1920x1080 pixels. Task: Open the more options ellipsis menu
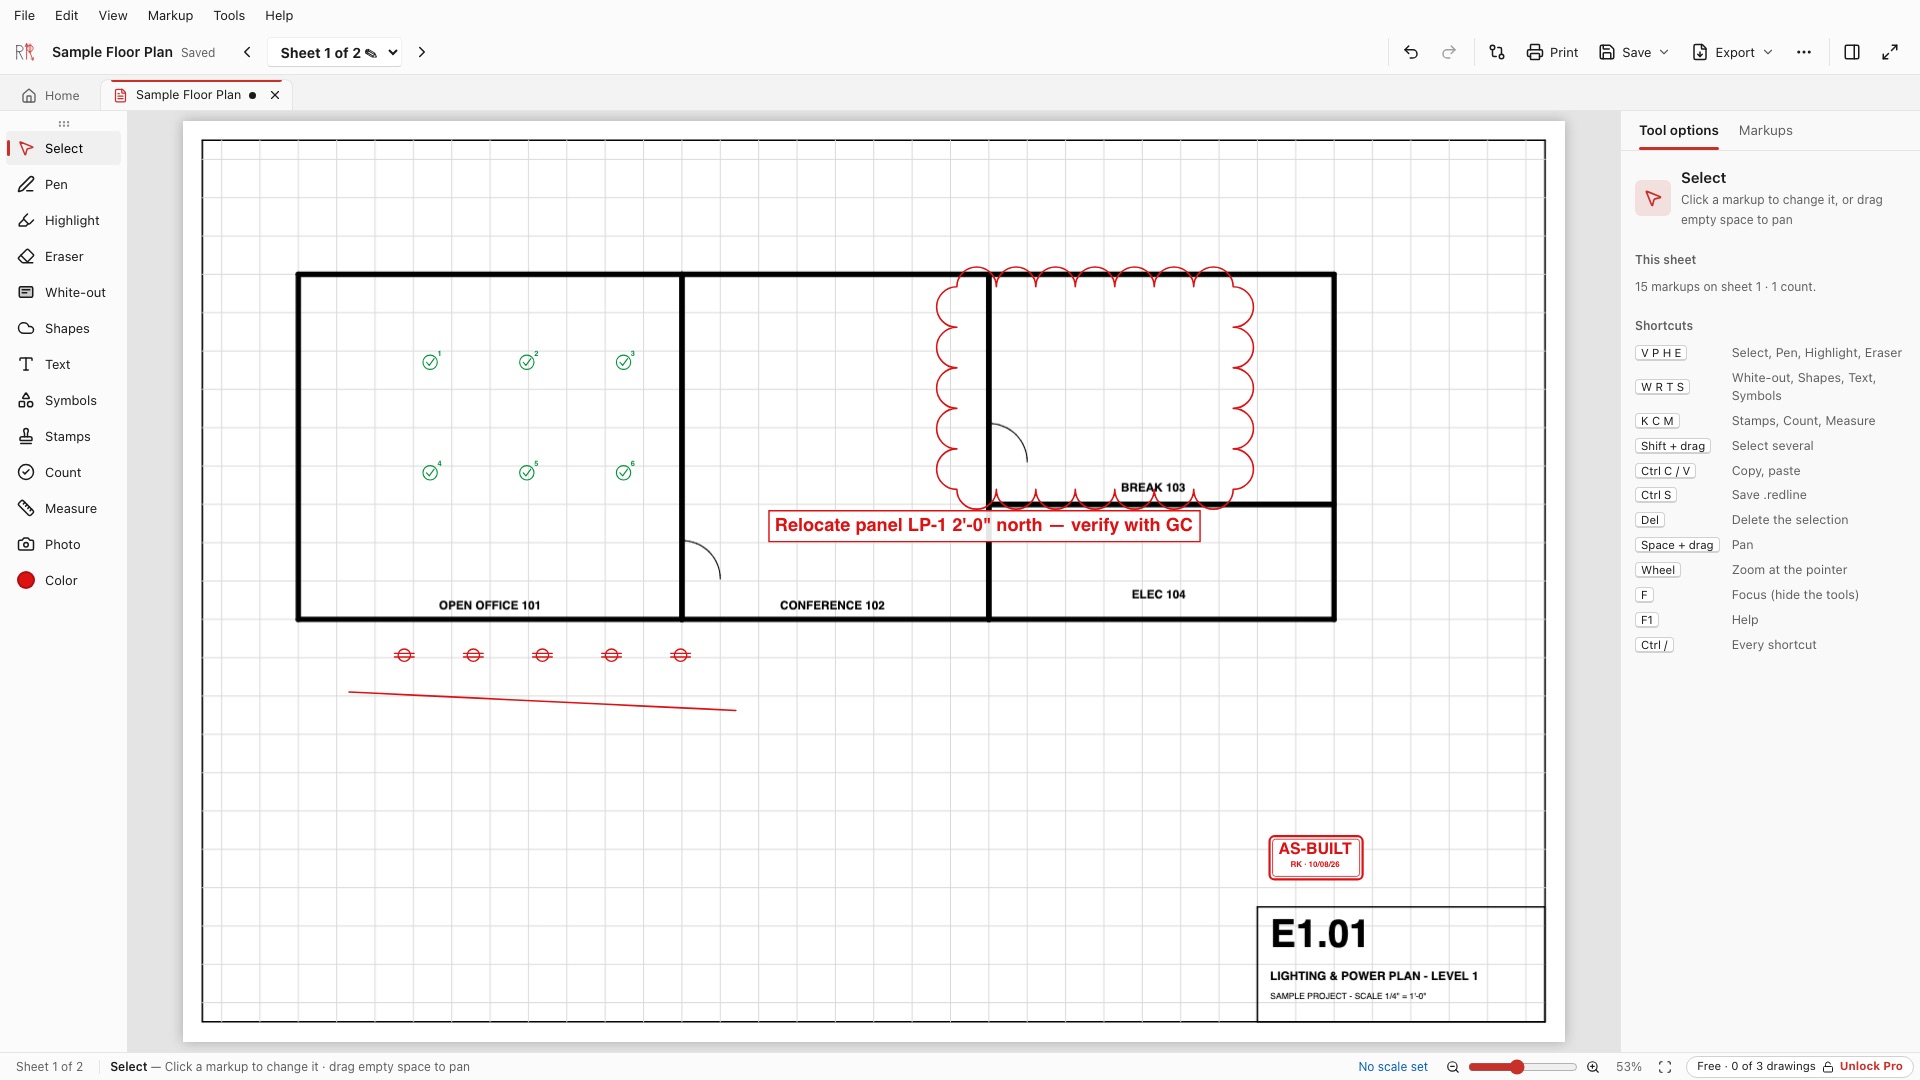point(1804,52)
